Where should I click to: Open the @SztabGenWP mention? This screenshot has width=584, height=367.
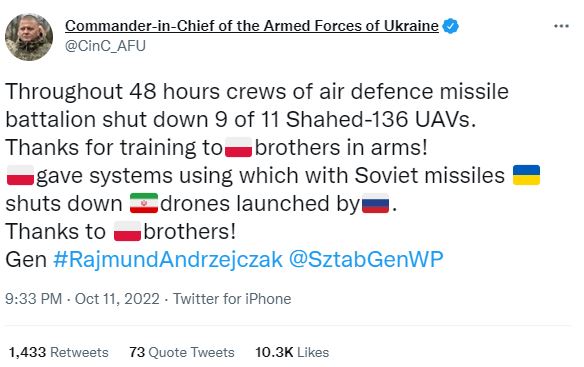point(366,260)
